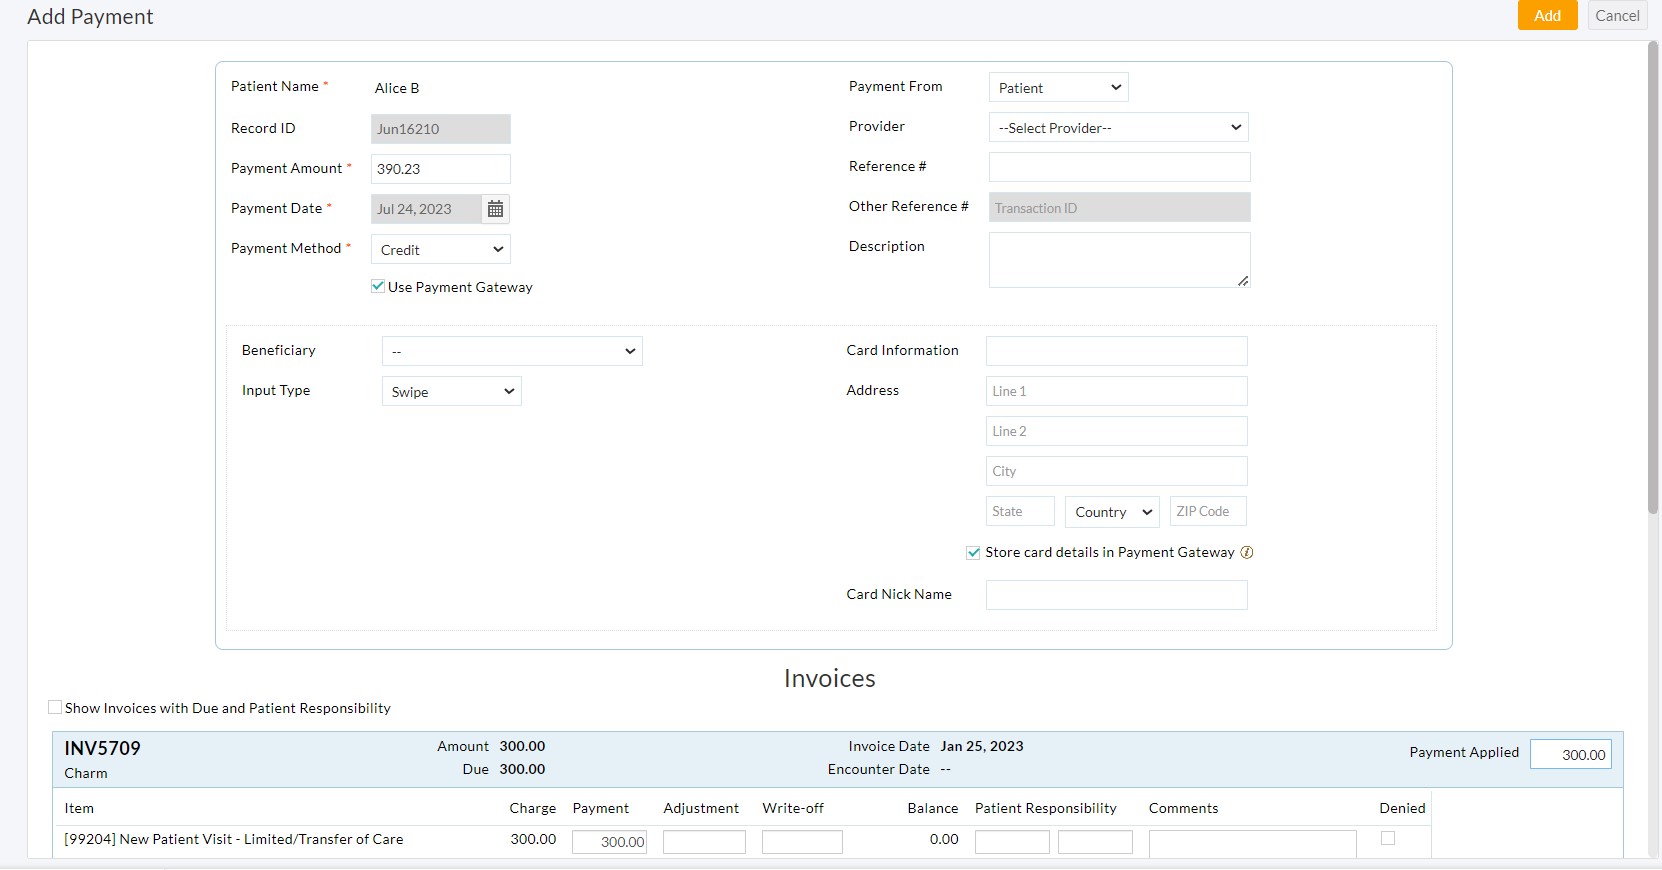Enable Show Invoices with Due checkbox

(x=55, y=707)
